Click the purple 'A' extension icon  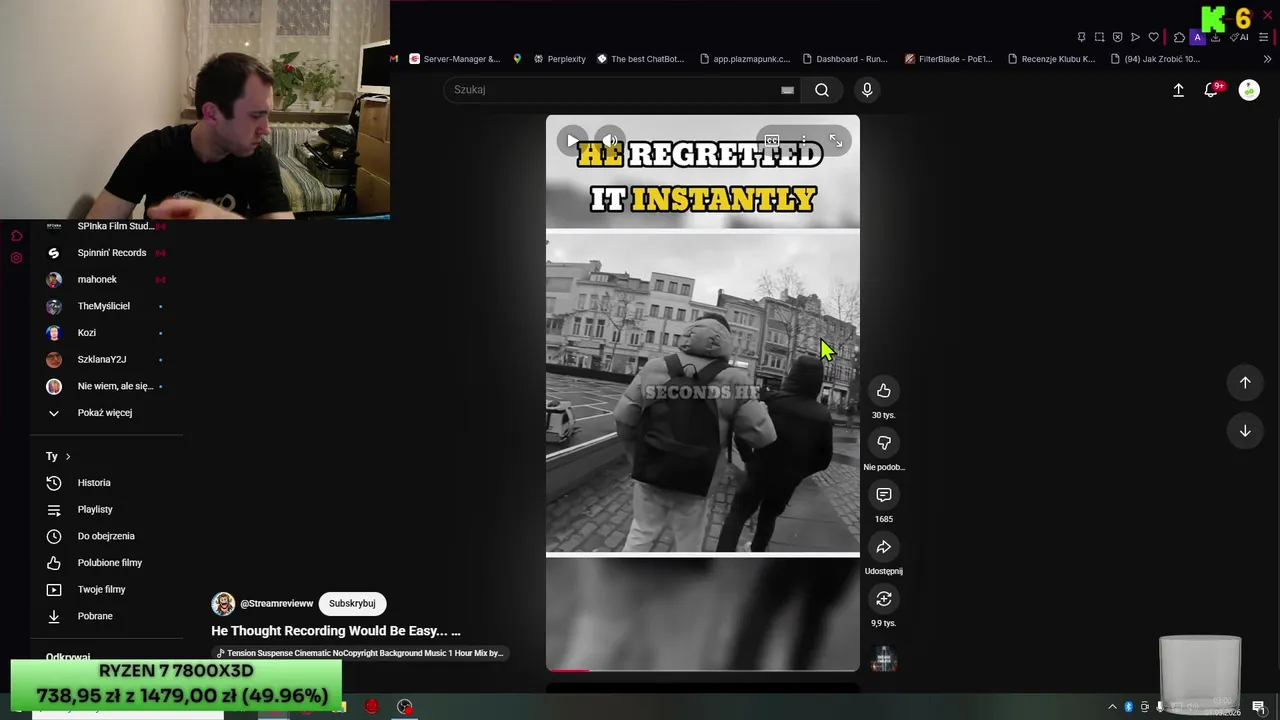(1197, 37)
